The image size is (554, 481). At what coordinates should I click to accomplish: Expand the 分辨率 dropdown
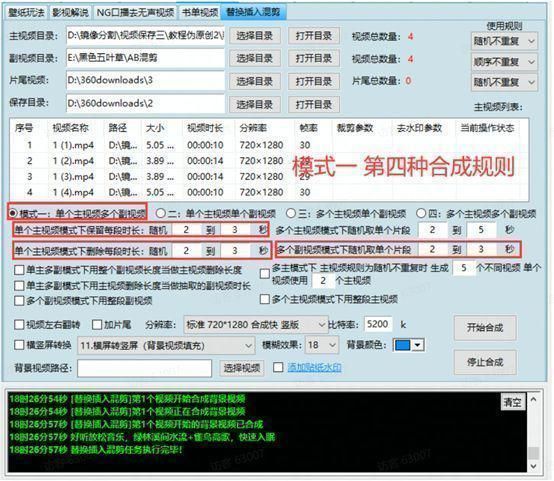tap(255, 324)
